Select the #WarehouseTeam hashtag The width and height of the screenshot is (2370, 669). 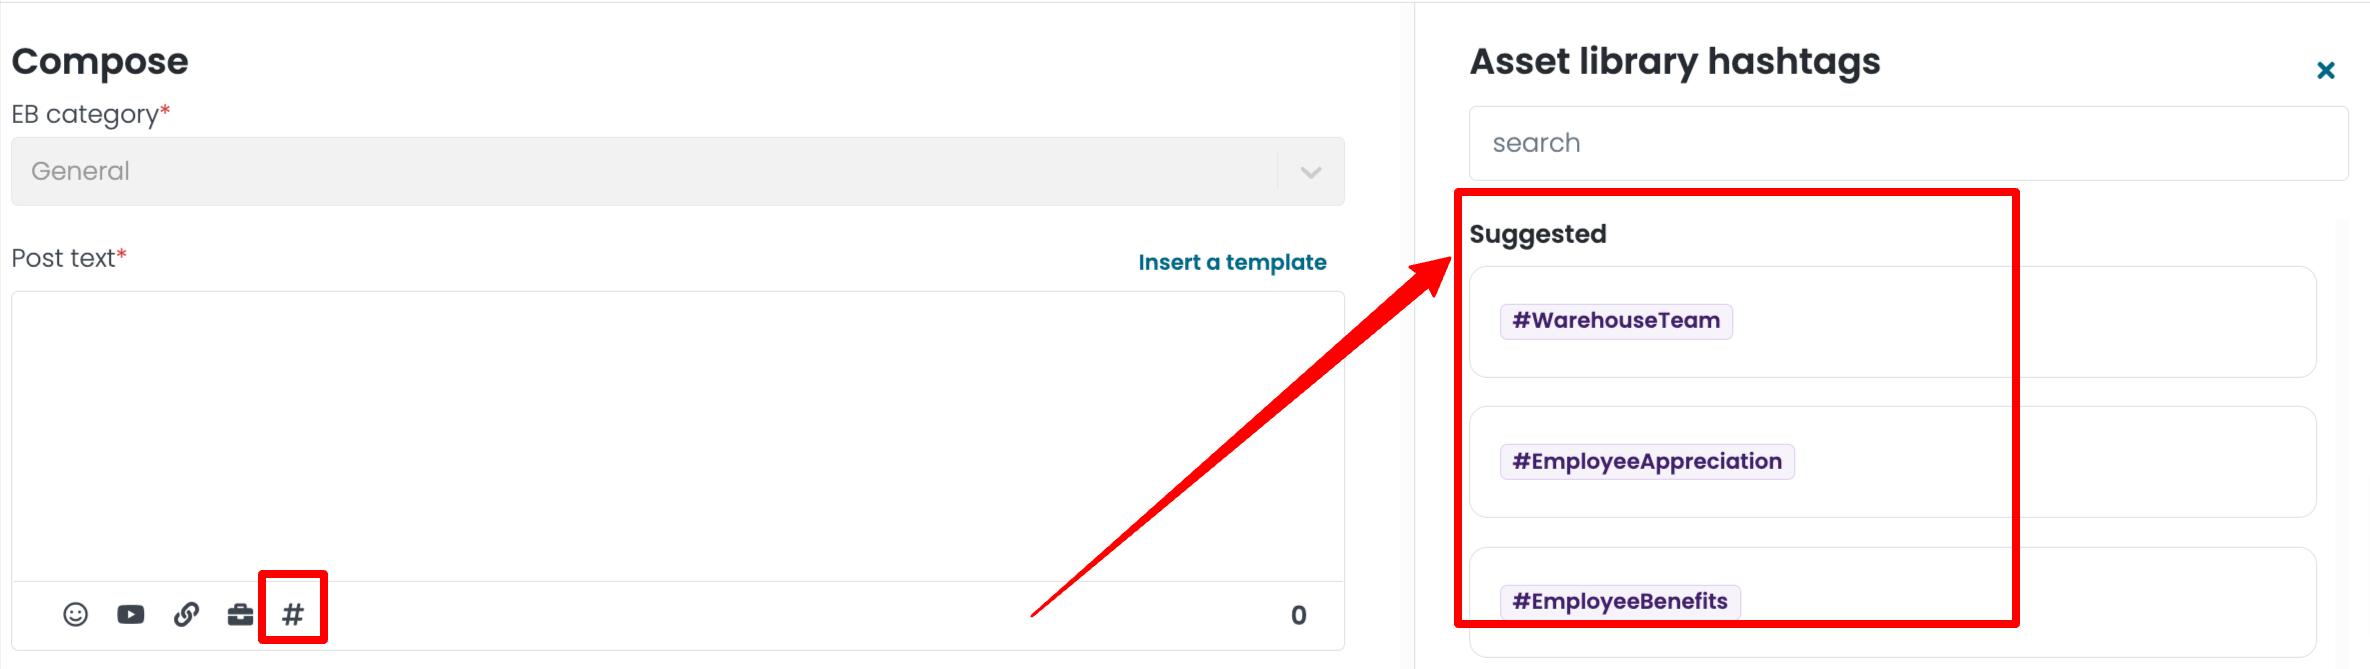(x=1616, y=321)
